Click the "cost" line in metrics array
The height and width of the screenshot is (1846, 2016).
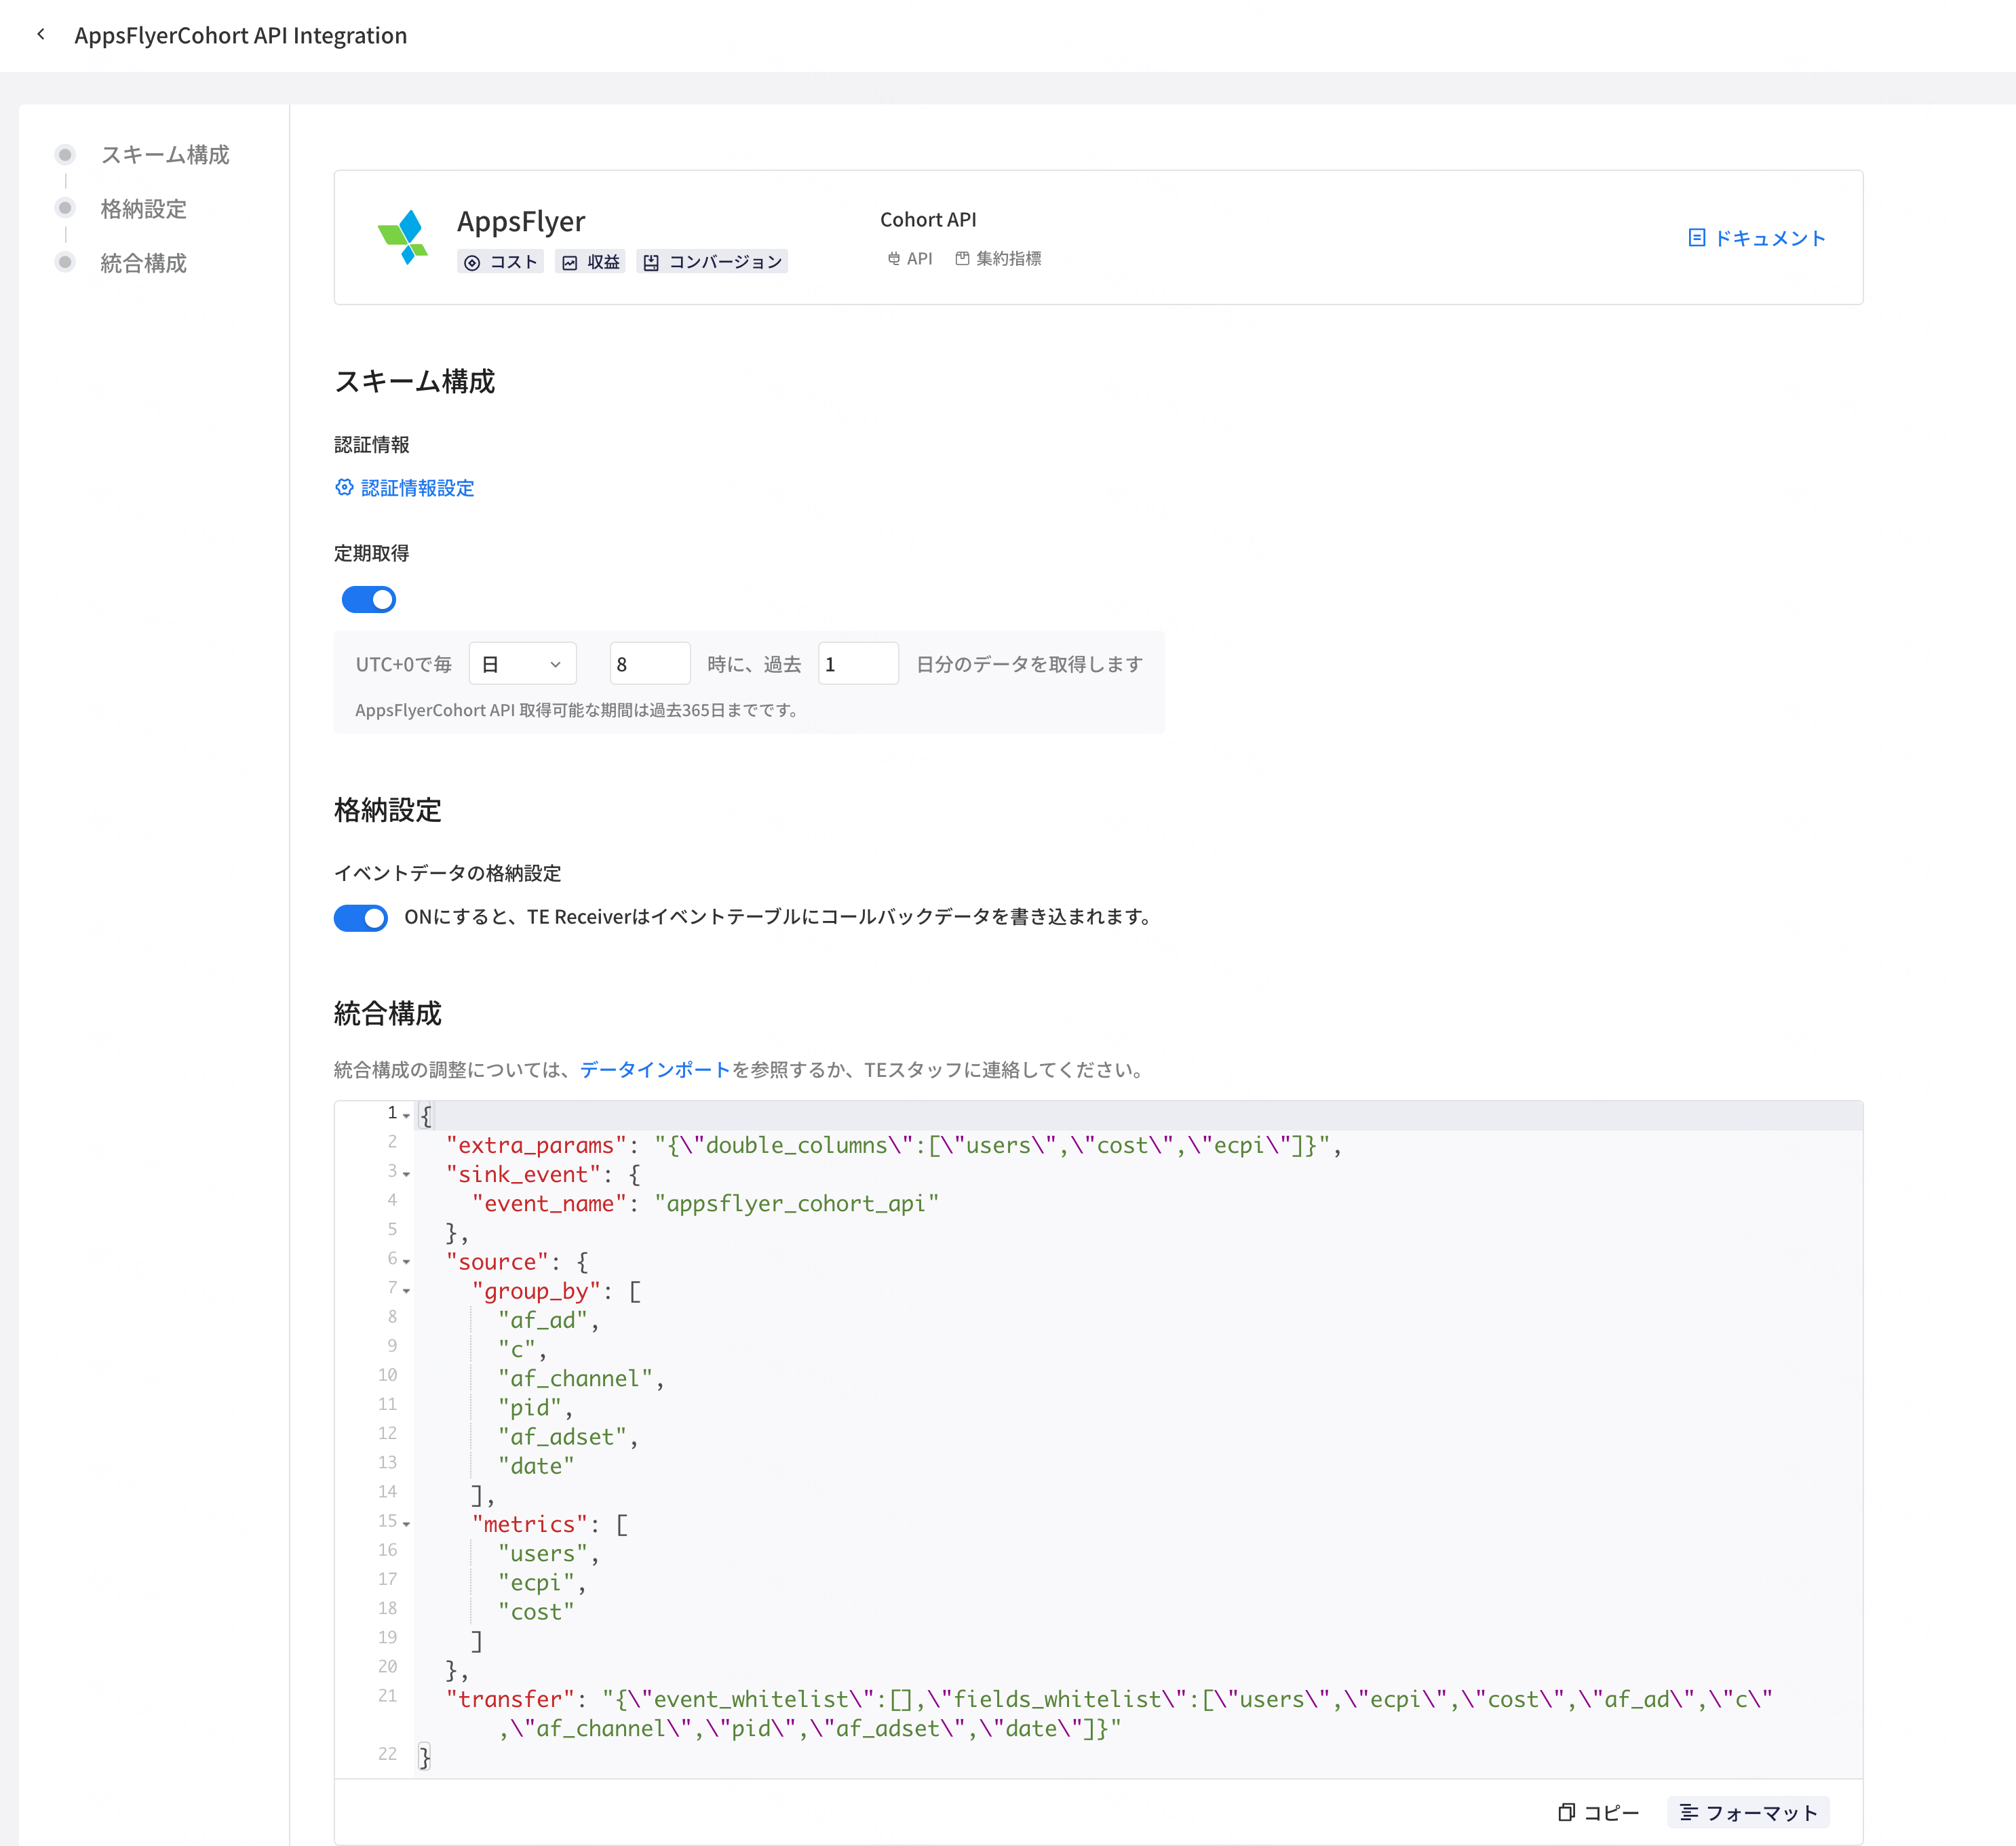pos(536,1612)
